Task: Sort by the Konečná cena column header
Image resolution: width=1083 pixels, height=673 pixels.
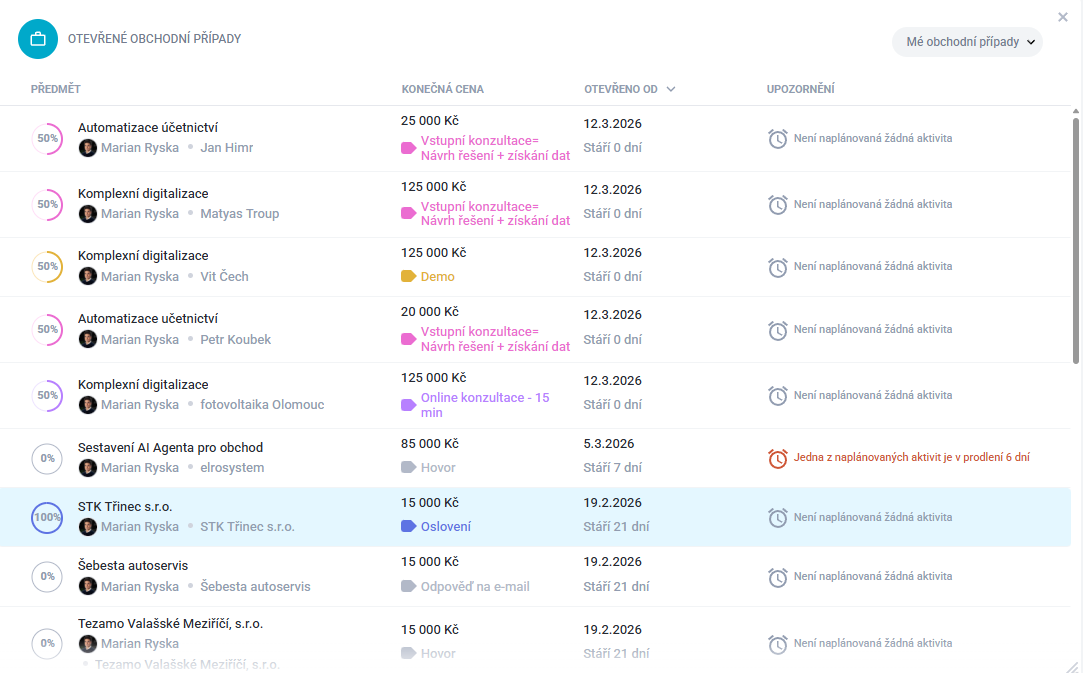Action: click(x=442, y=89)
